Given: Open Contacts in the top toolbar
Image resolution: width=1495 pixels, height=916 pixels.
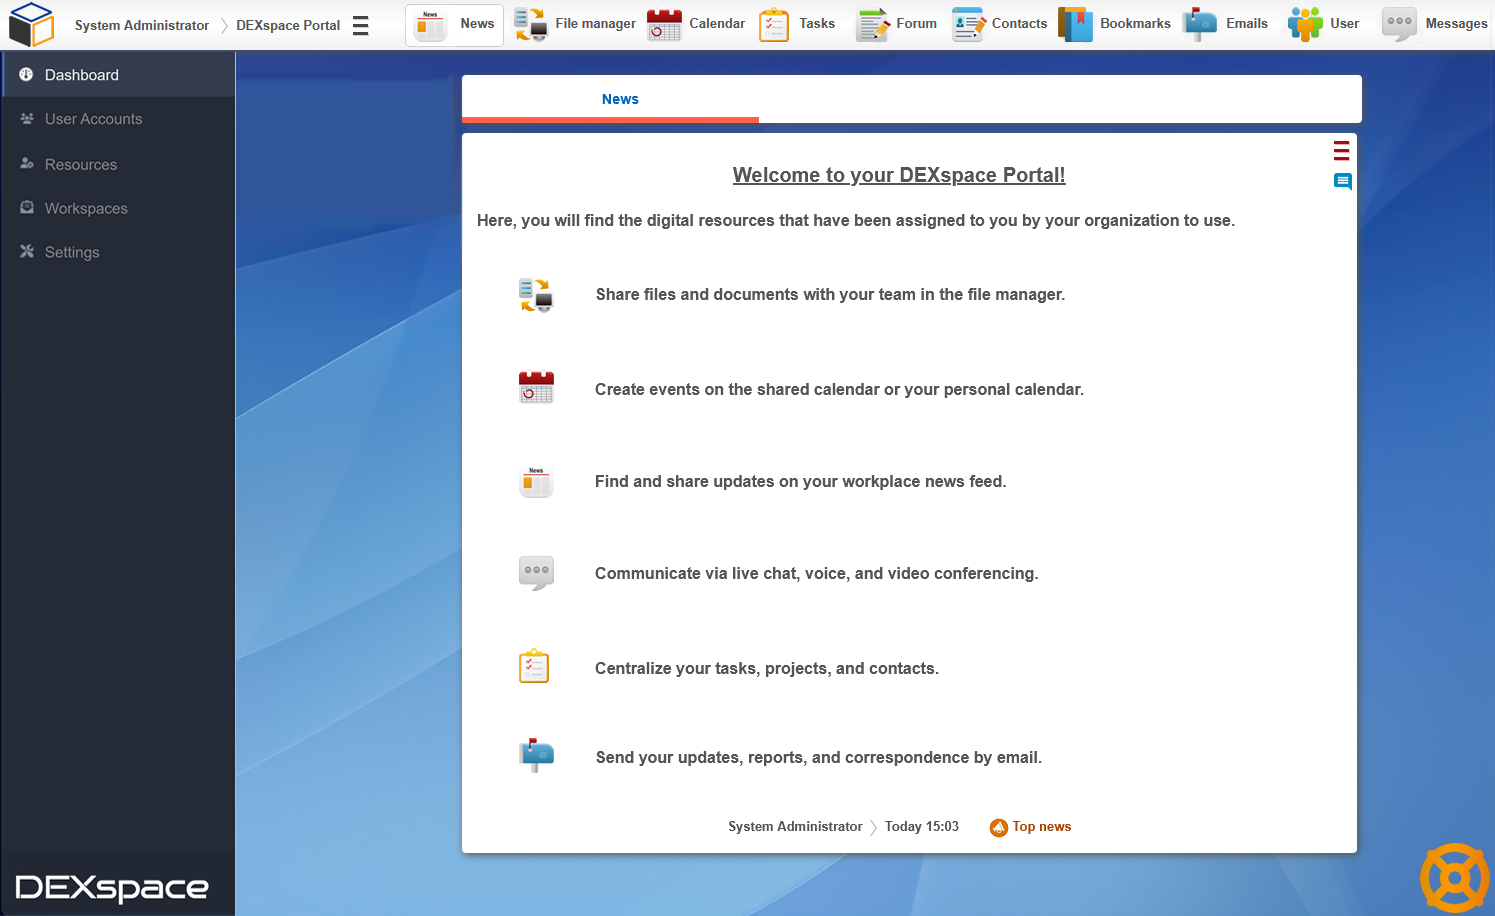Looking at the screenshot, I should click(x=999, y=24).
